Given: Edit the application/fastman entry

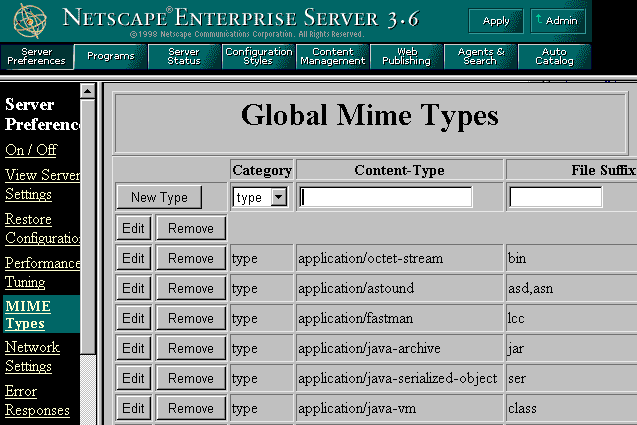Looking at the screenshot, I should (133, 319).
